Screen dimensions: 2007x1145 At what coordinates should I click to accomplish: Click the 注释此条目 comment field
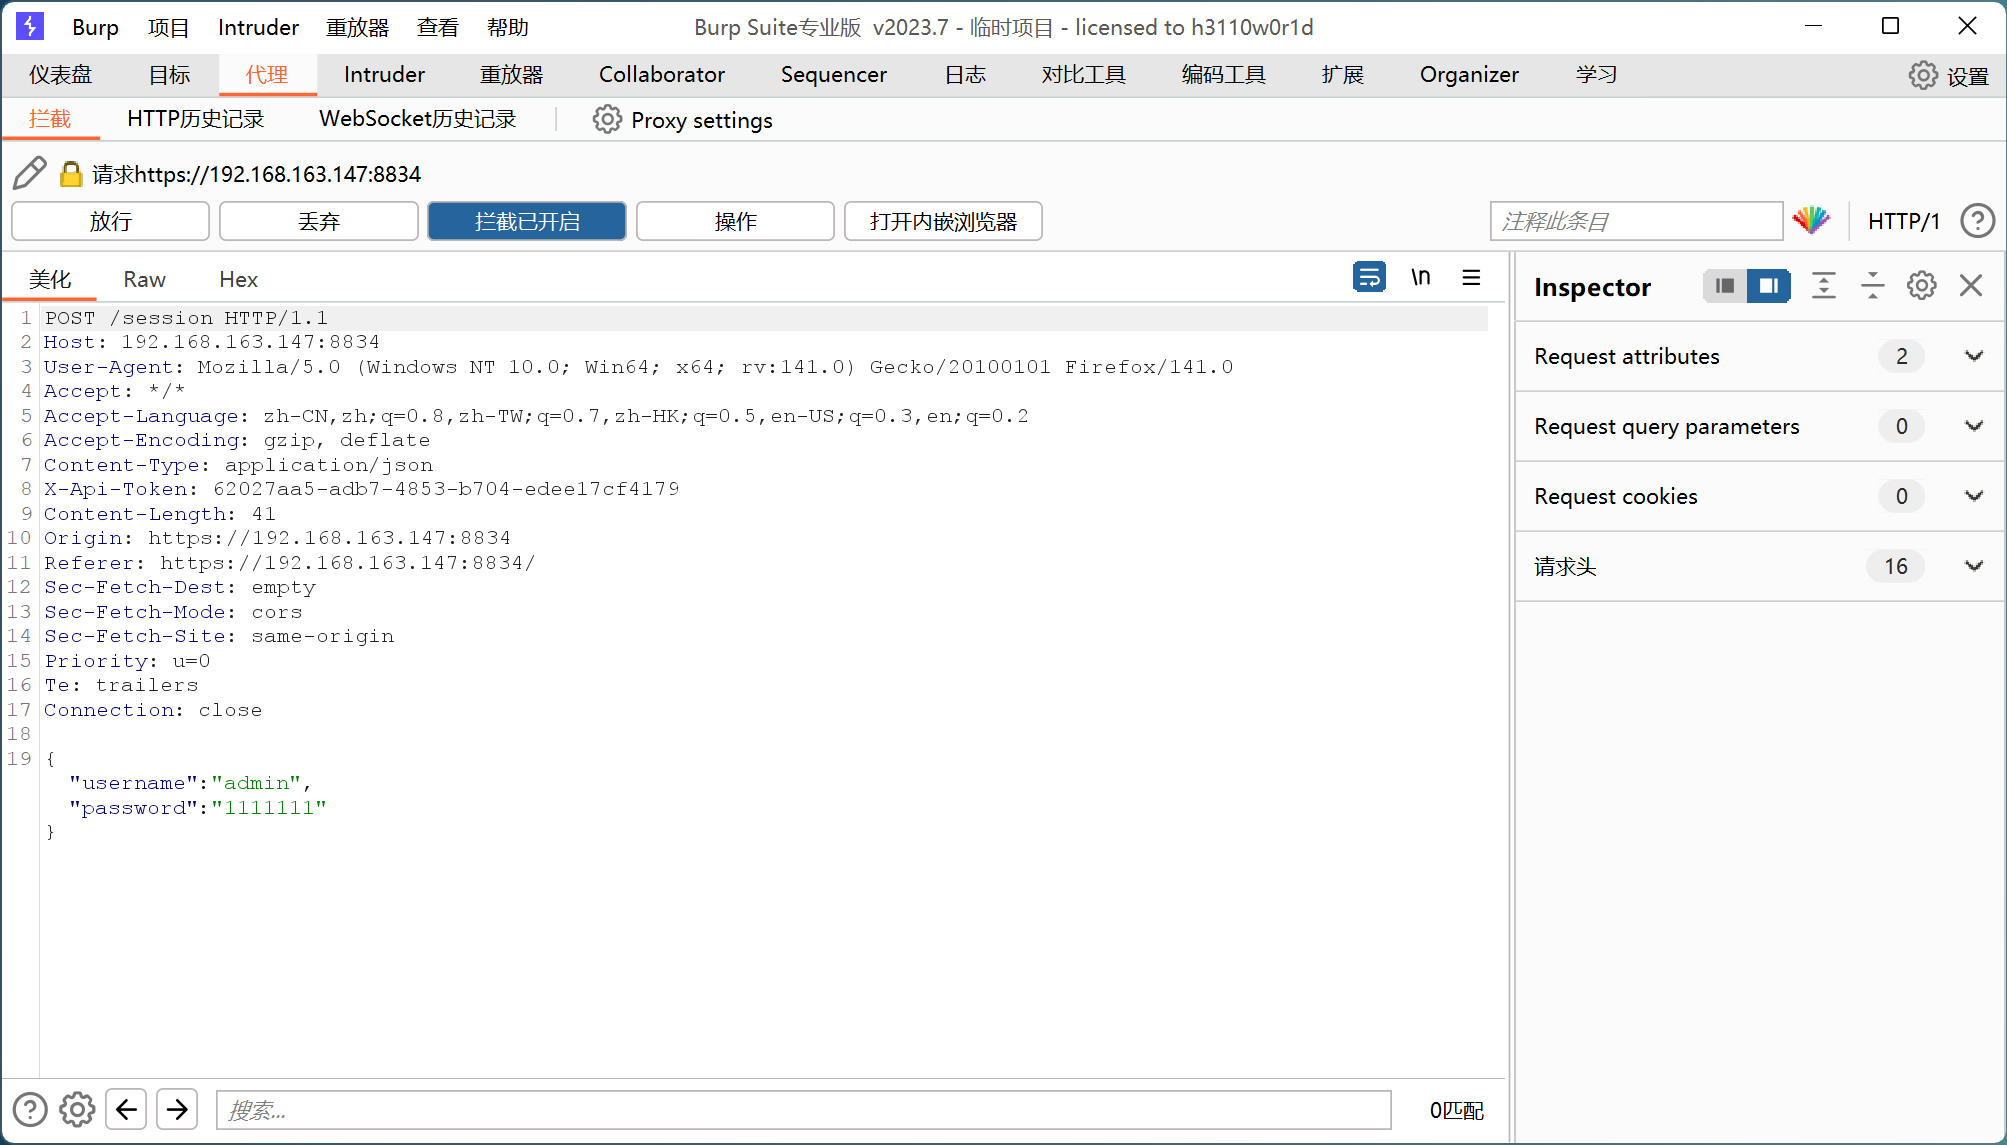tap(1636, 221)
